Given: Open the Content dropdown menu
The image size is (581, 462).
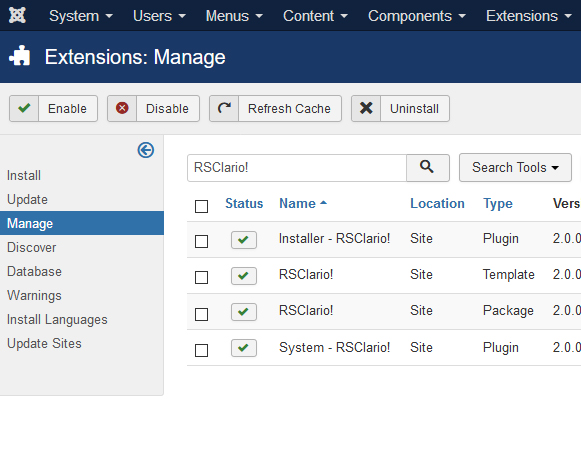Looking at the screenshot, I should (x=315, y=16).
